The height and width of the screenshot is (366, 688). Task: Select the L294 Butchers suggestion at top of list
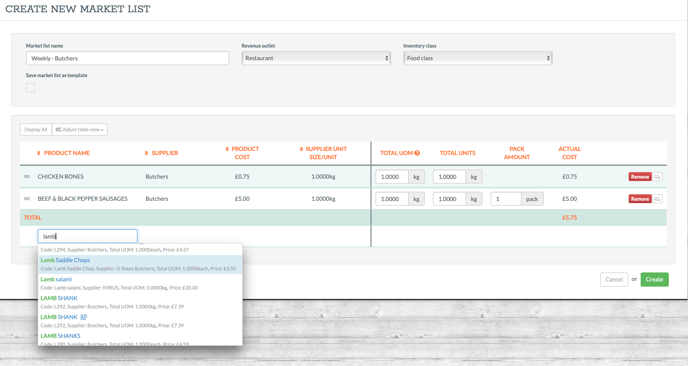(x=140, y=250)
